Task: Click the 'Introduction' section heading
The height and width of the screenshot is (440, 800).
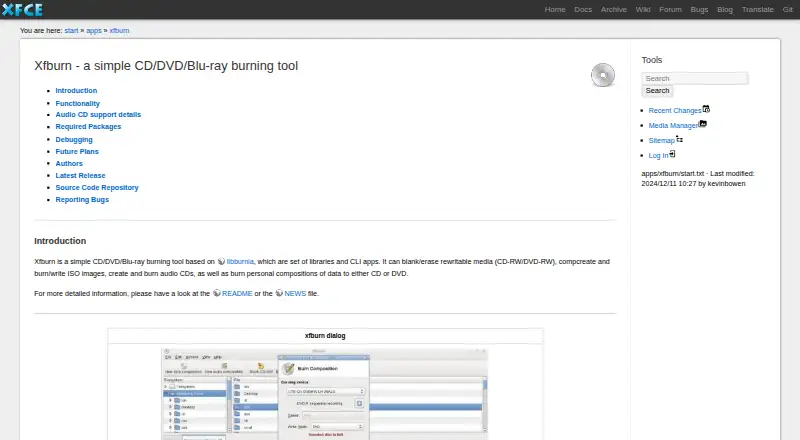Action: tap(60, 241)
